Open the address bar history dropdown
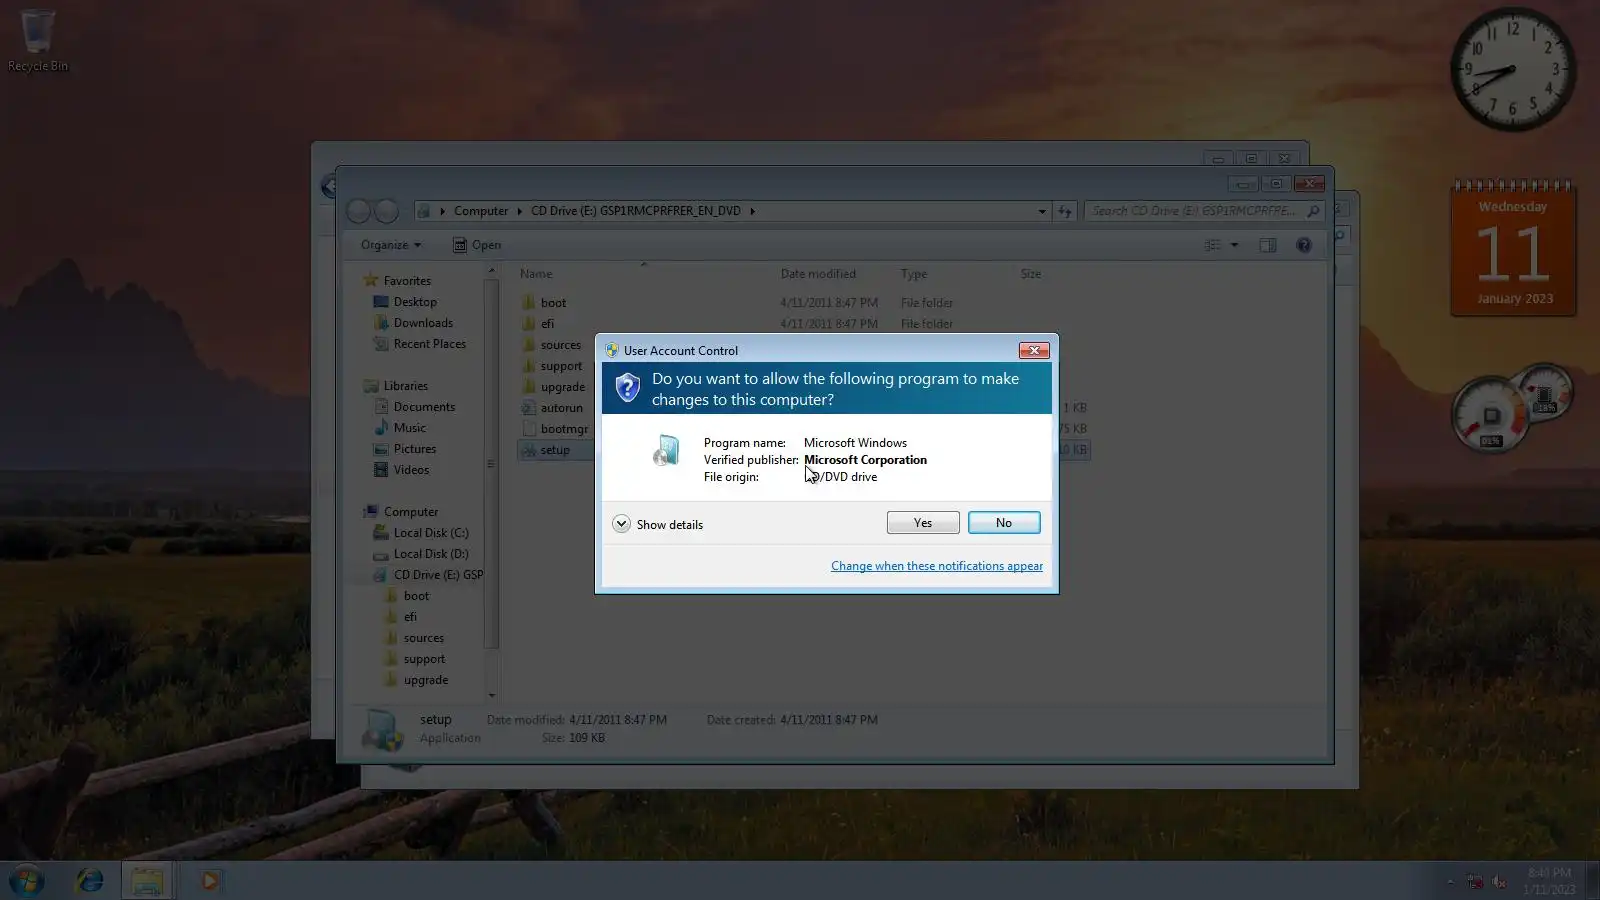Screen dimensions: 1600x900 (1042, 211)
